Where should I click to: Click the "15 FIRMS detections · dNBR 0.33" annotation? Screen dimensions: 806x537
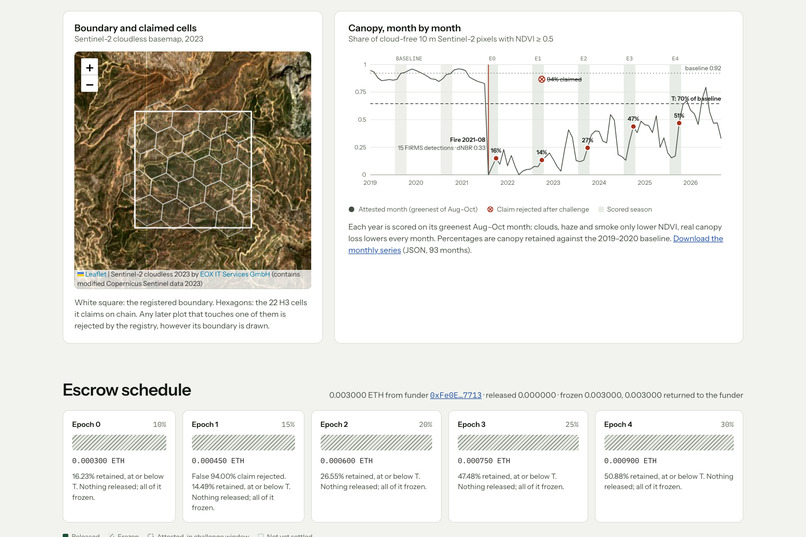pos(441,148)
